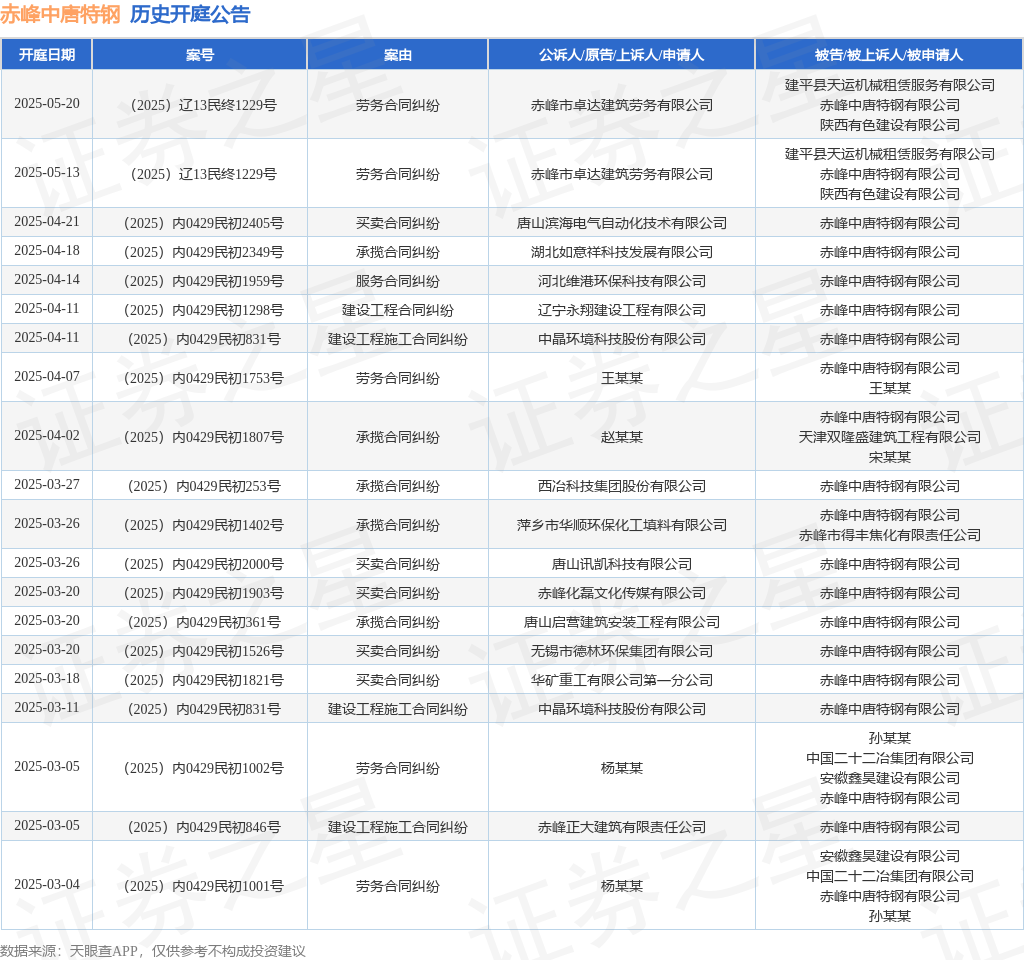This screenshot has width=1024, height=960.
Task: Click the 开庭日期 column header
Action: (x=46, y=55)
